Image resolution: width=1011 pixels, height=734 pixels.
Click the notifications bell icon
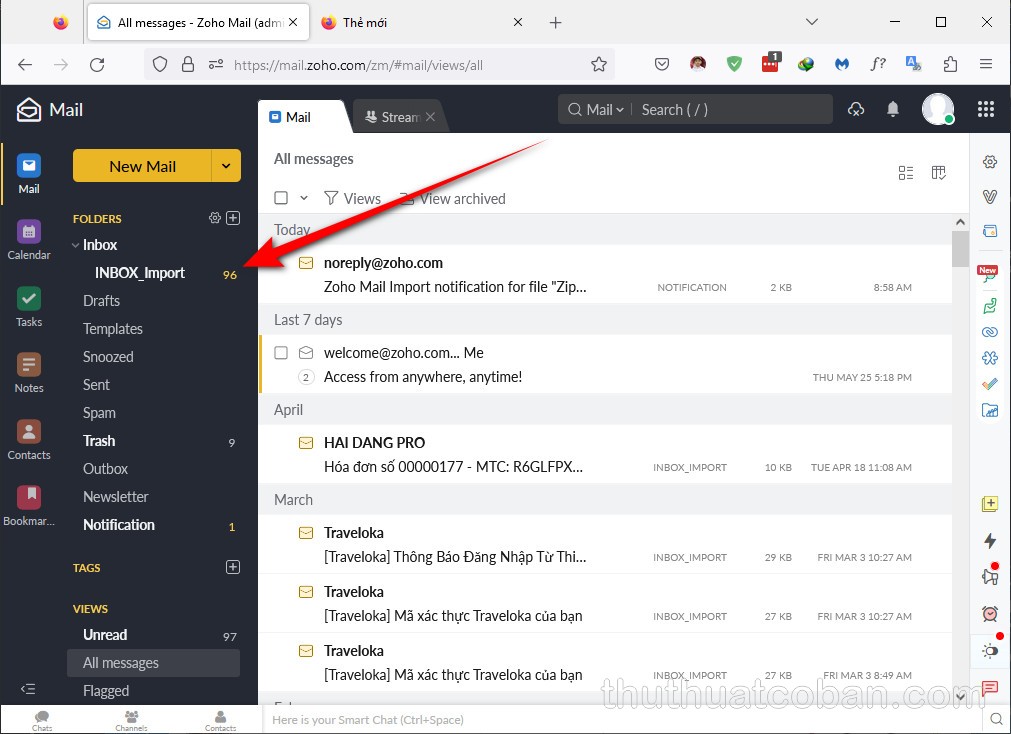coord(893,110)
